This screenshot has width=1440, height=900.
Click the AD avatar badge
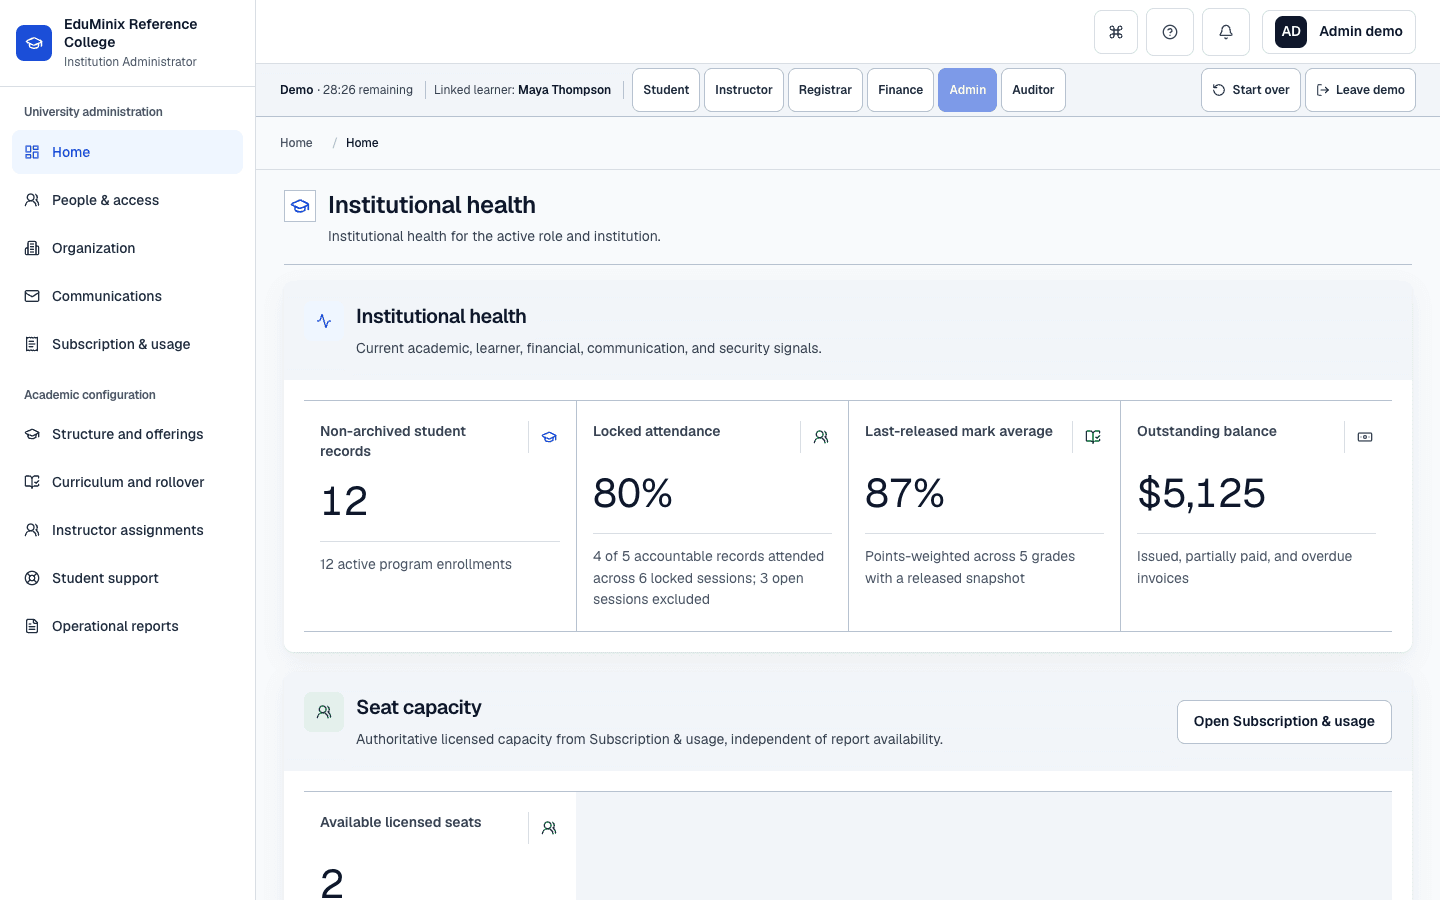(1291, 32)
